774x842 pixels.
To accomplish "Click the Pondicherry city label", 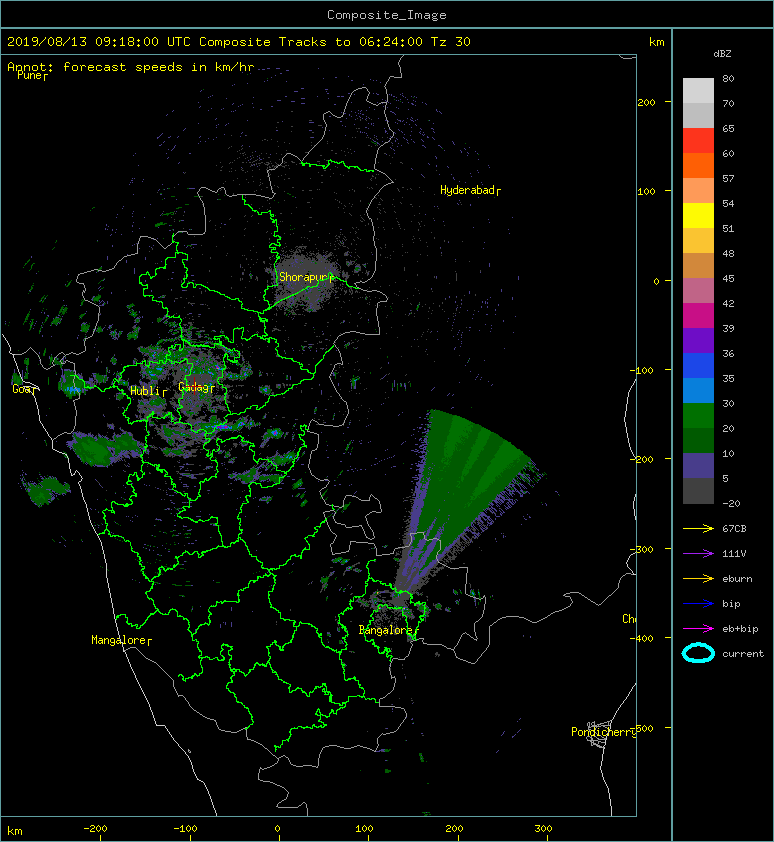I will 603,732.
